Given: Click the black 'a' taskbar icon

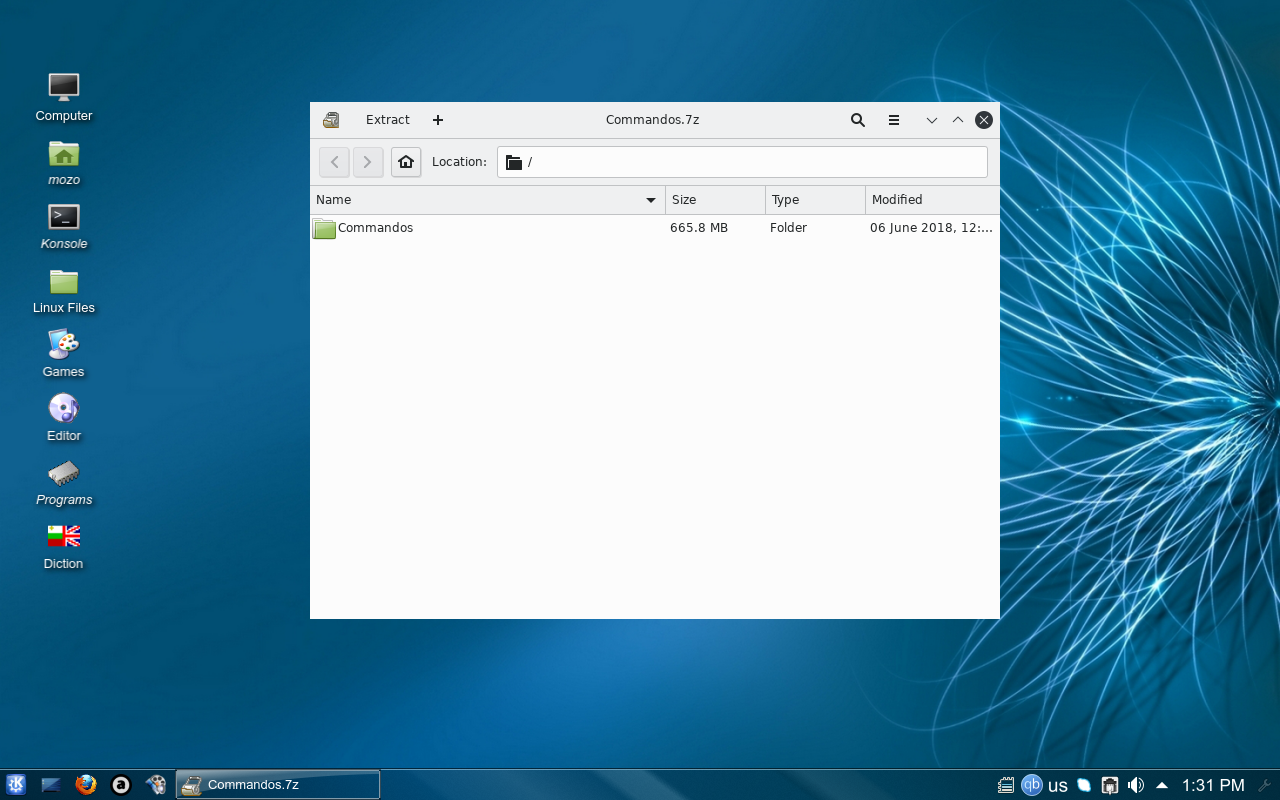Looking at the screenshot, I should 121,785.
